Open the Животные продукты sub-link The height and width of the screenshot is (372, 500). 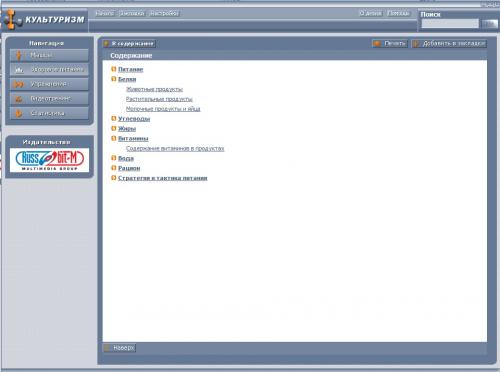coord(154,89)
